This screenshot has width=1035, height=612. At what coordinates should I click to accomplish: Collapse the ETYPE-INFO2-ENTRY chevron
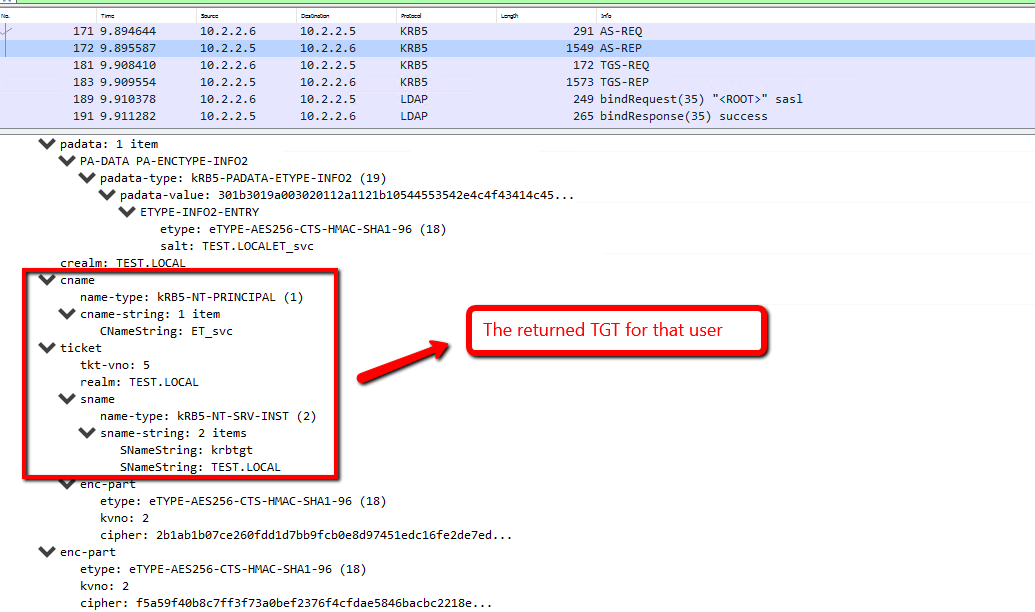point(127,212)
